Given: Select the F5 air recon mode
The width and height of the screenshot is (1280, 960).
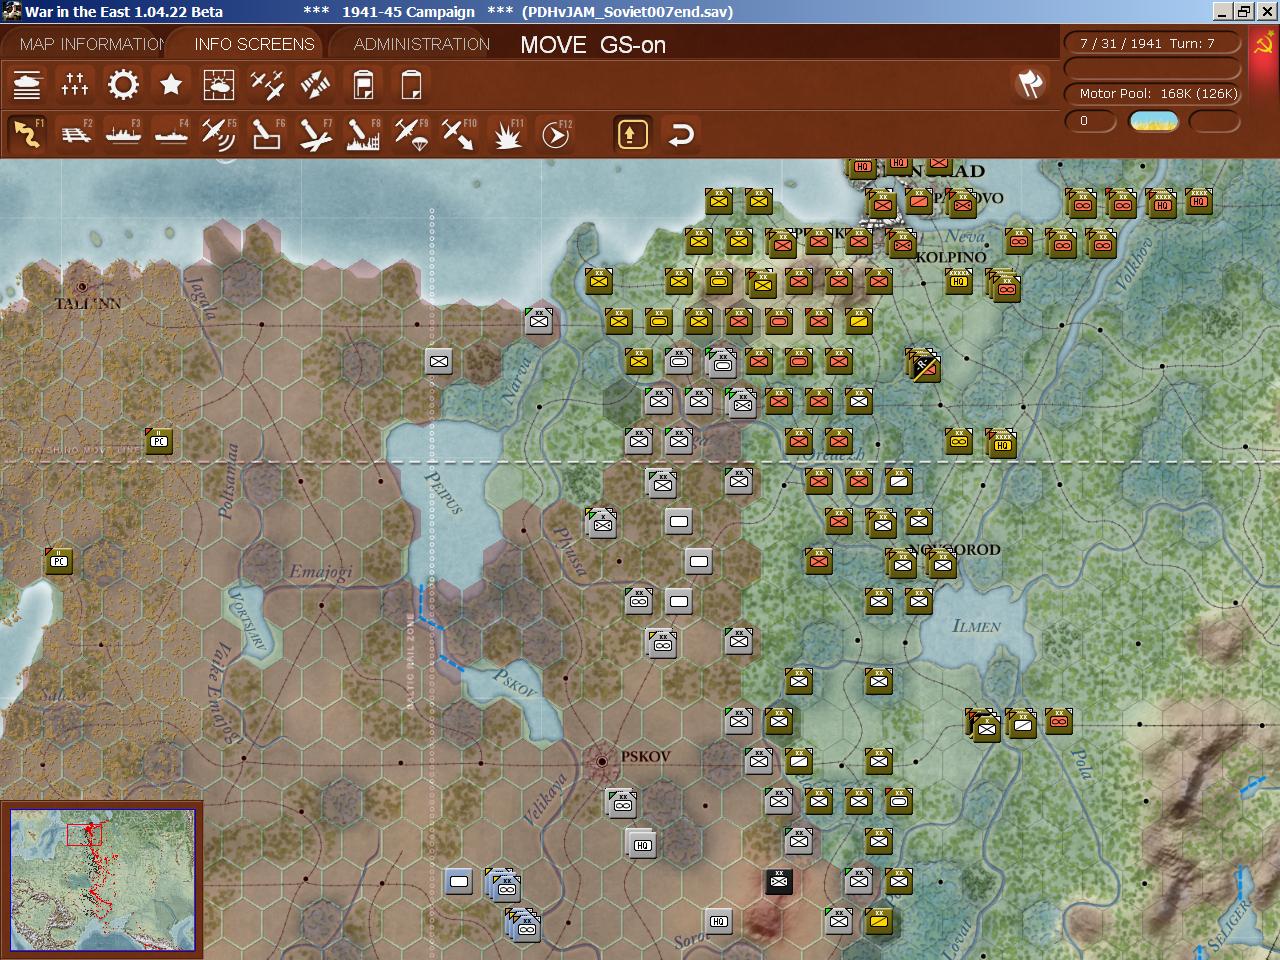Looking at the screenshot, I should (x=219, y=134).
